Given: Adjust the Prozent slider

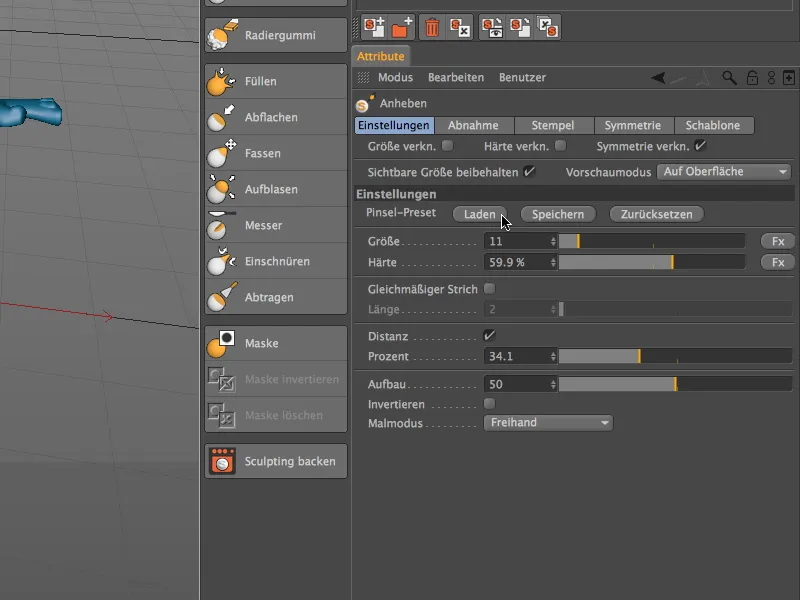Looking at the screenshot, I should point(676,356).
